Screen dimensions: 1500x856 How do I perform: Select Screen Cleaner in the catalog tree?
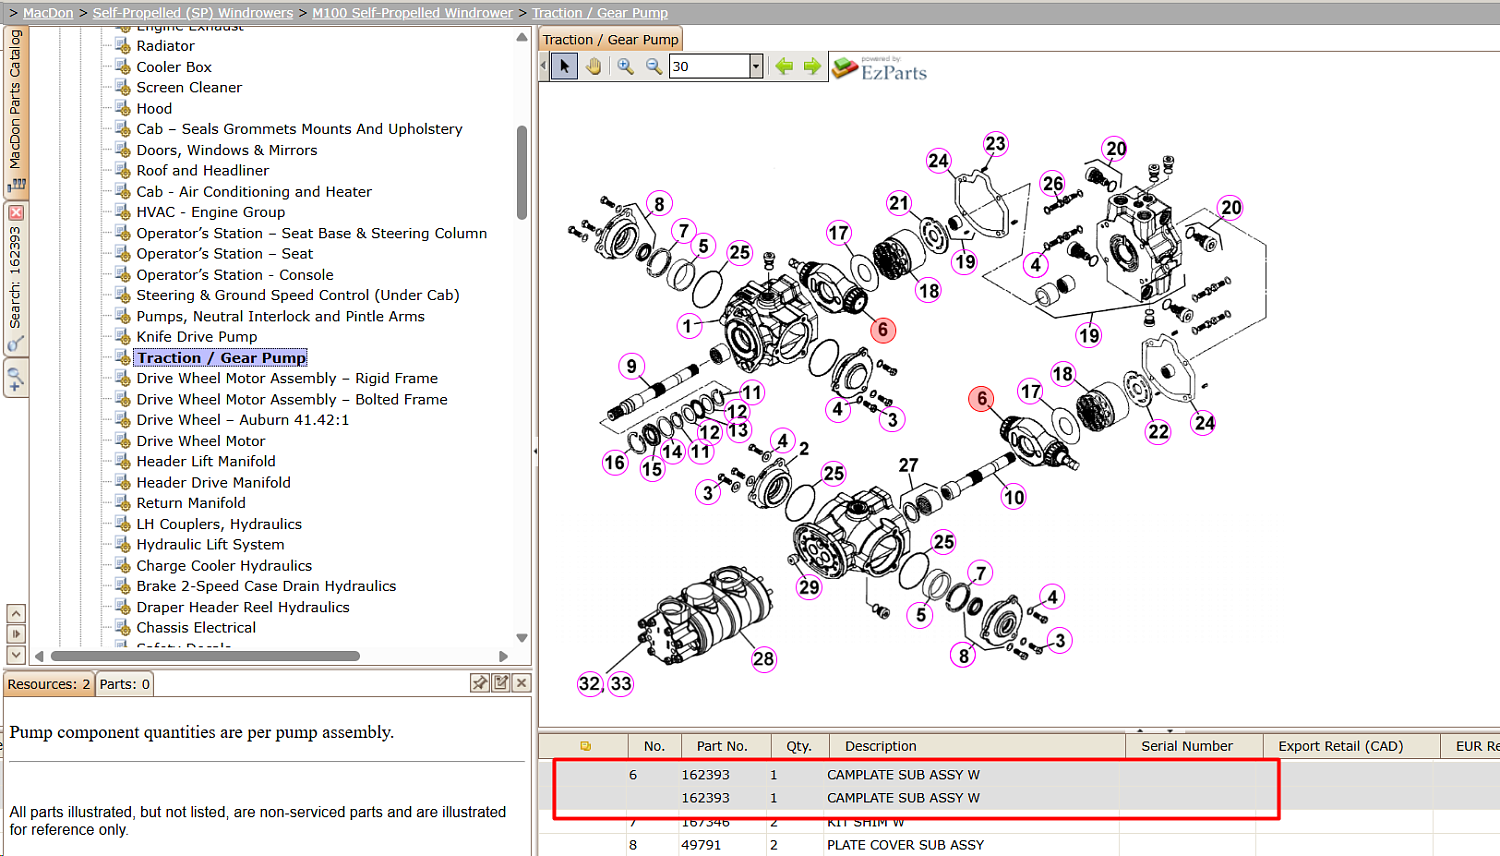[189, 87]
